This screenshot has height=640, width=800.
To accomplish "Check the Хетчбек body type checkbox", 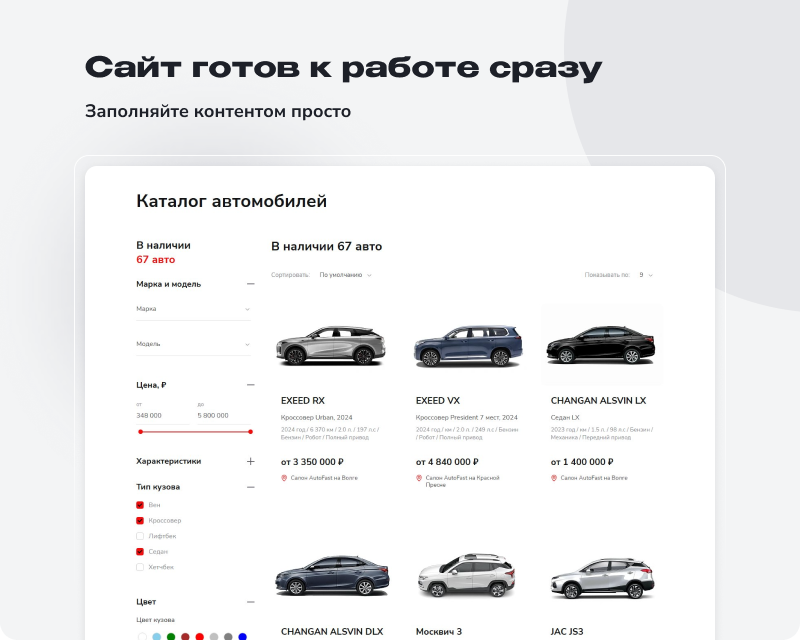I will [x=140, y=567].
